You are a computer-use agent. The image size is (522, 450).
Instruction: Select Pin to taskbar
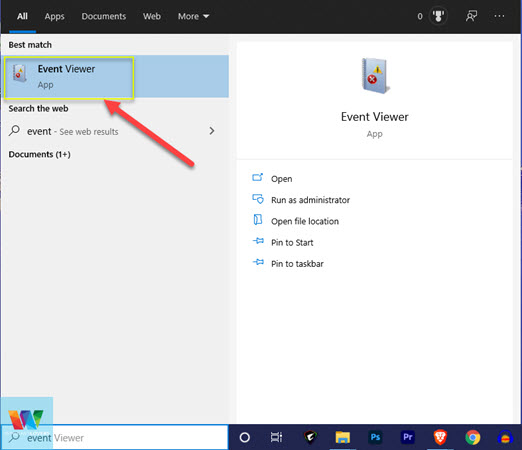(297, 264)
